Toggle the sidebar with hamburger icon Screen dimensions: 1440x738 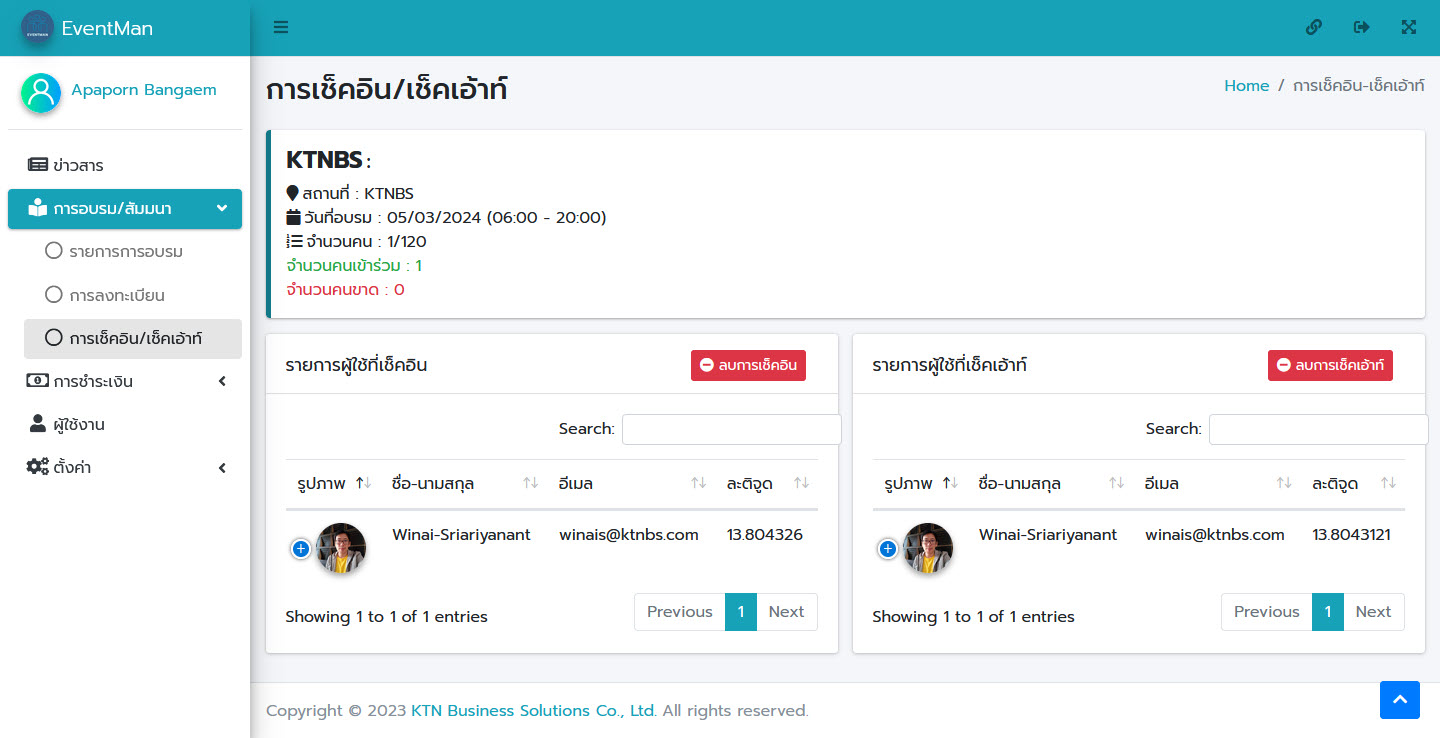281,28
